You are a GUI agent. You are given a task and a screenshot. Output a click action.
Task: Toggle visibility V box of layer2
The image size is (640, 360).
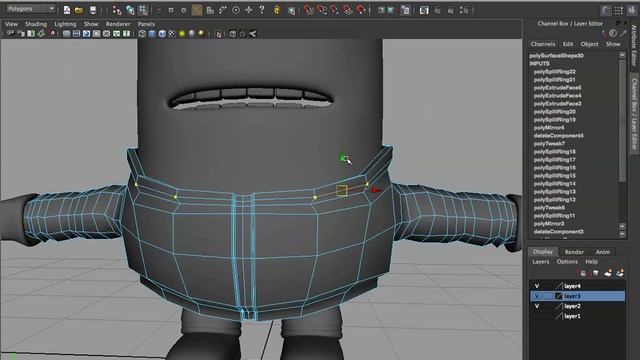point(537,306)
